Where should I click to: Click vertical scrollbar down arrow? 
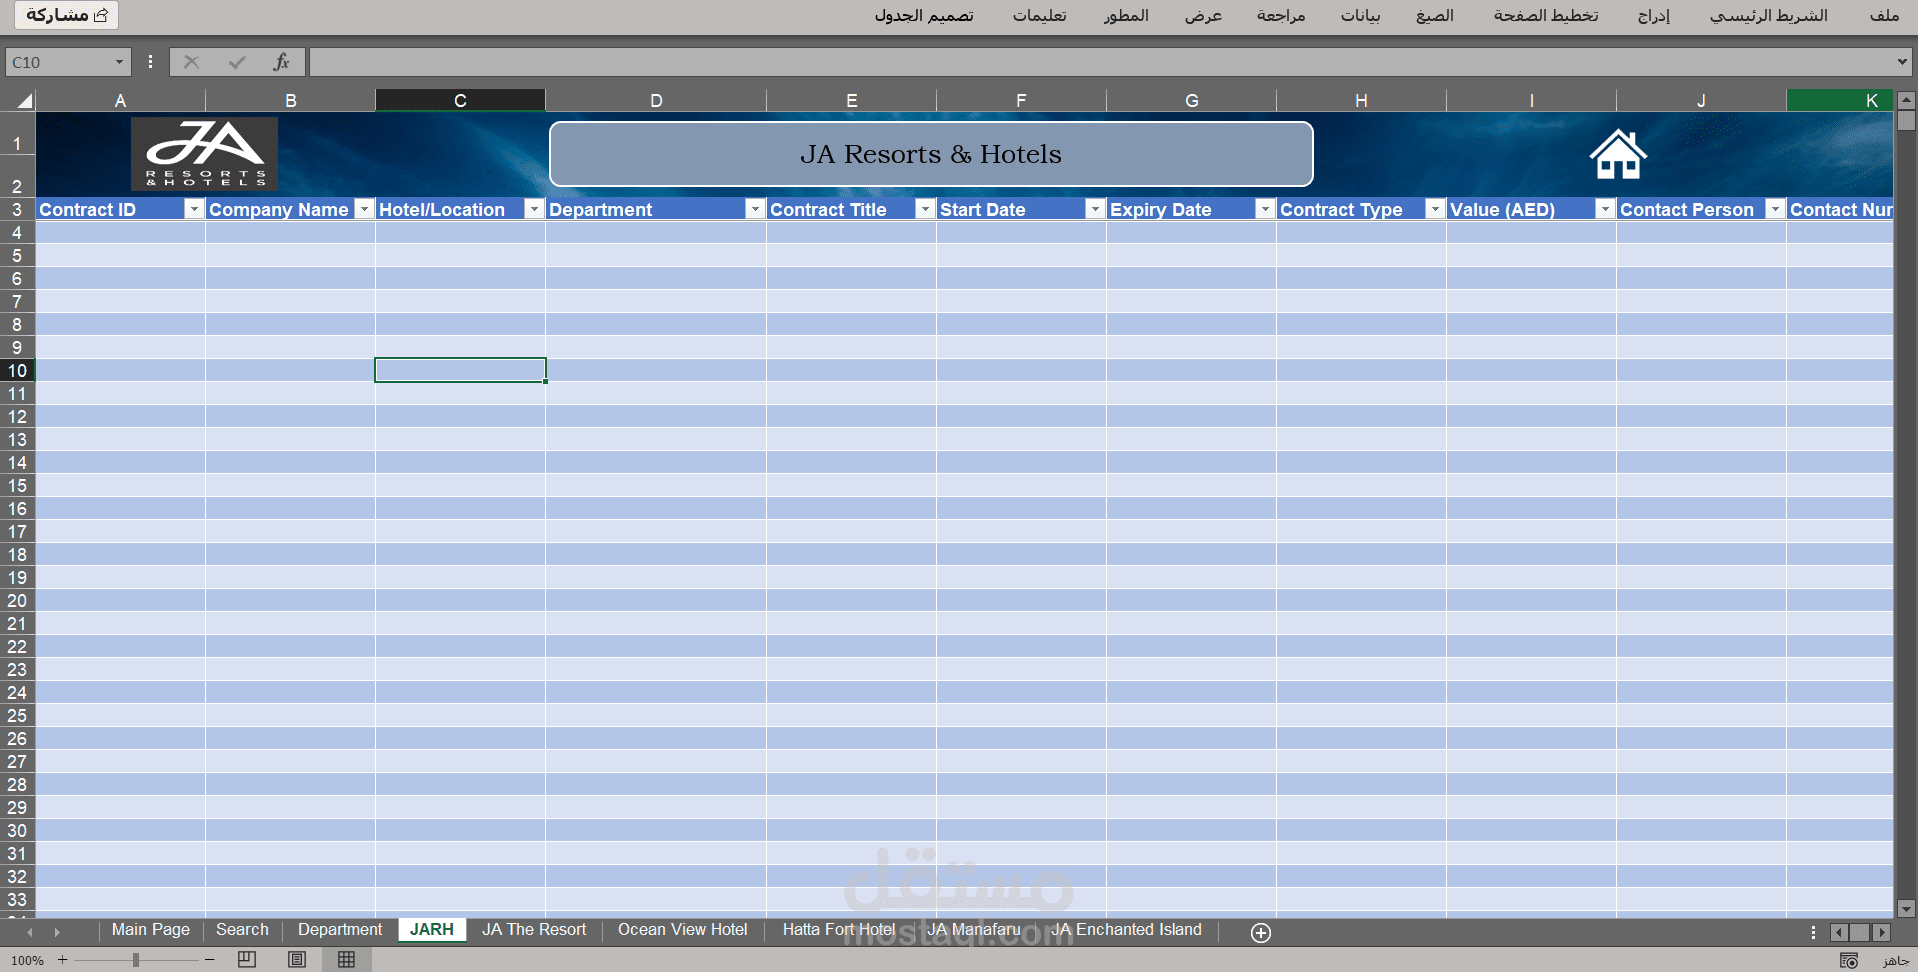1906,909
